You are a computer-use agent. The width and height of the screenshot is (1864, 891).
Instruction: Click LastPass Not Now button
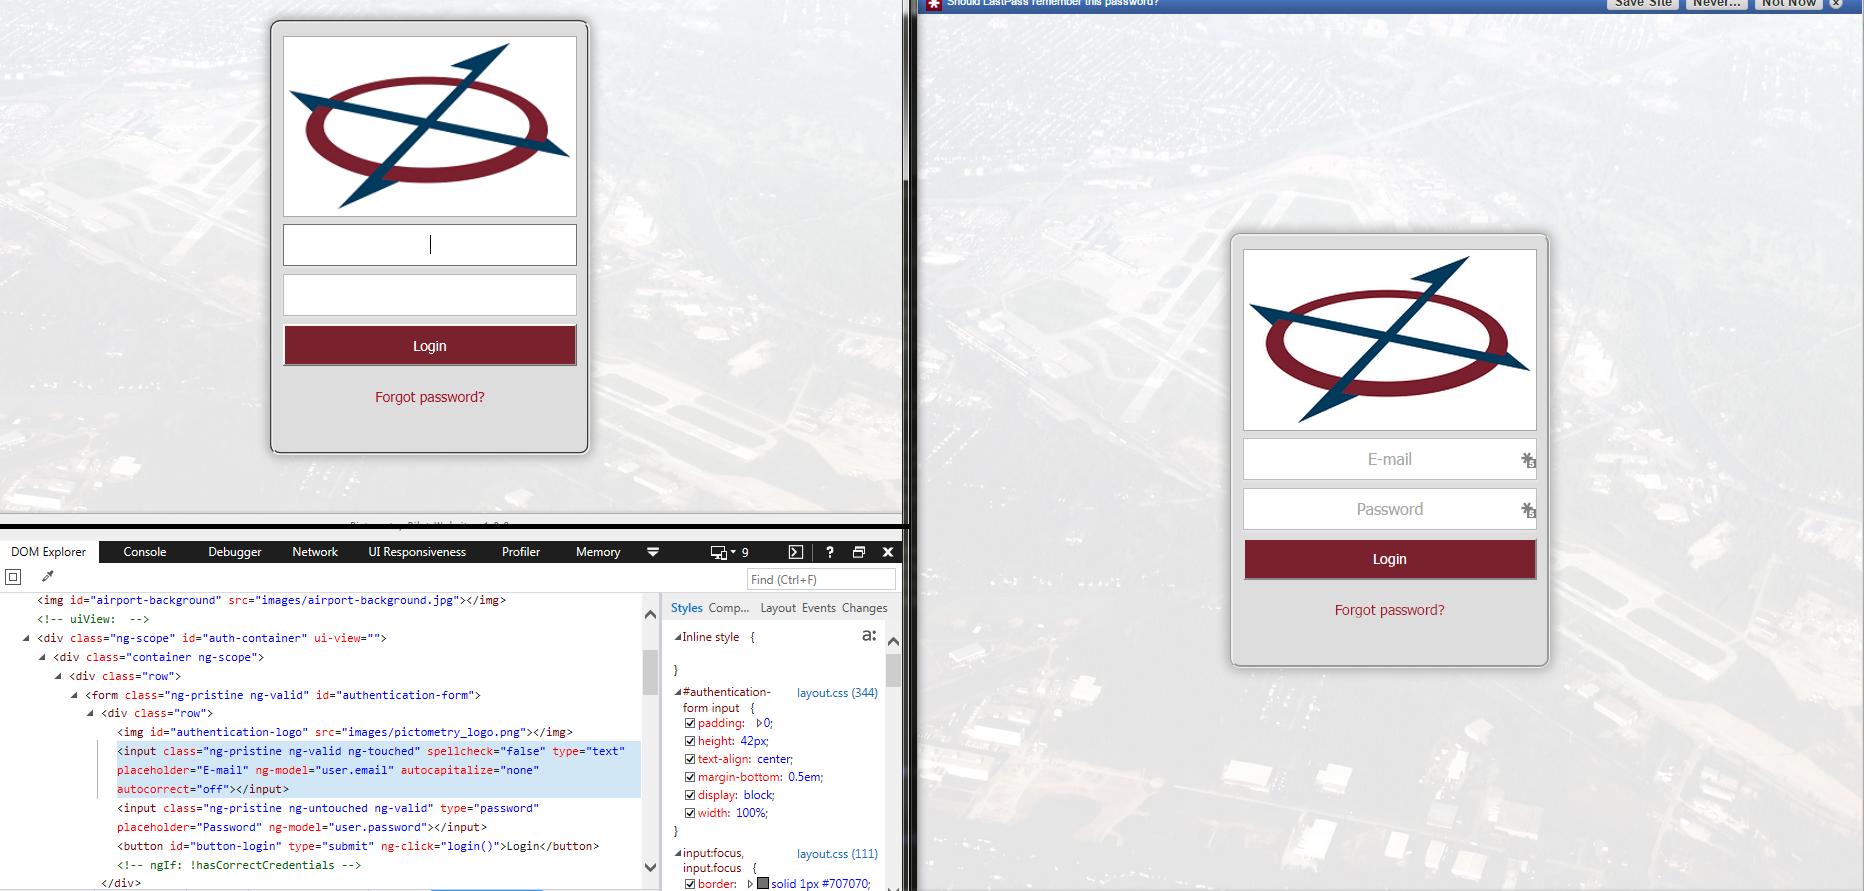click(1789, 4)
